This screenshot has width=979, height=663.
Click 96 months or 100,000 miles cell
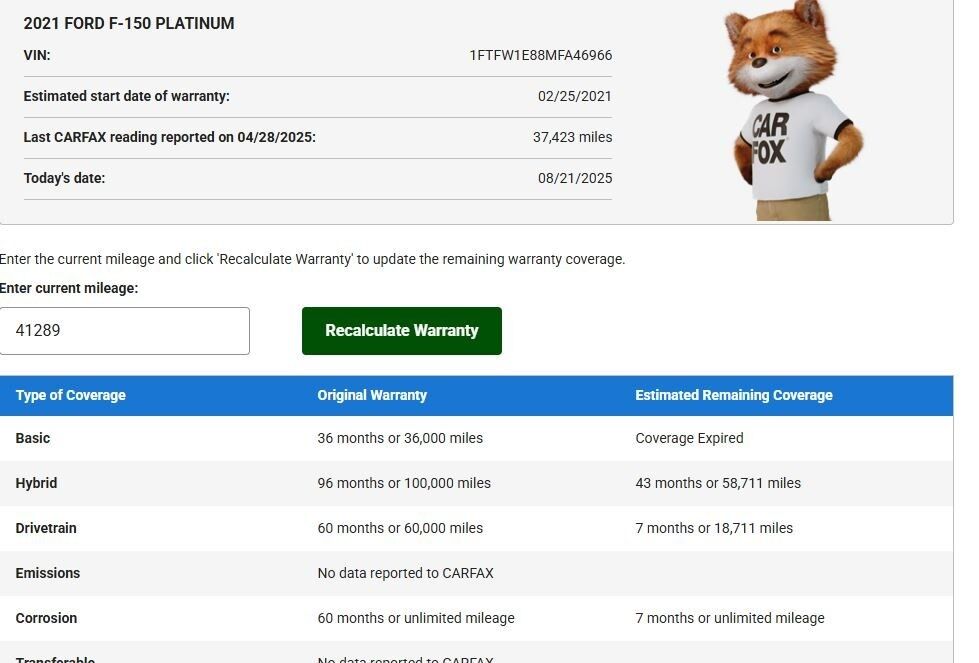coord(404,483)
